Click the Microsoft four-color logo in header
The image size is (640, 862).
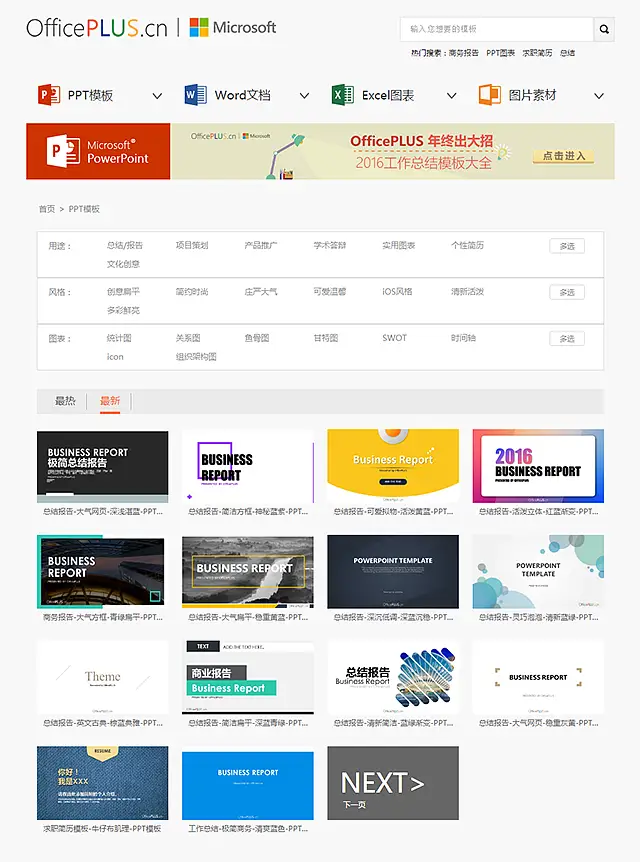point(198,27)
